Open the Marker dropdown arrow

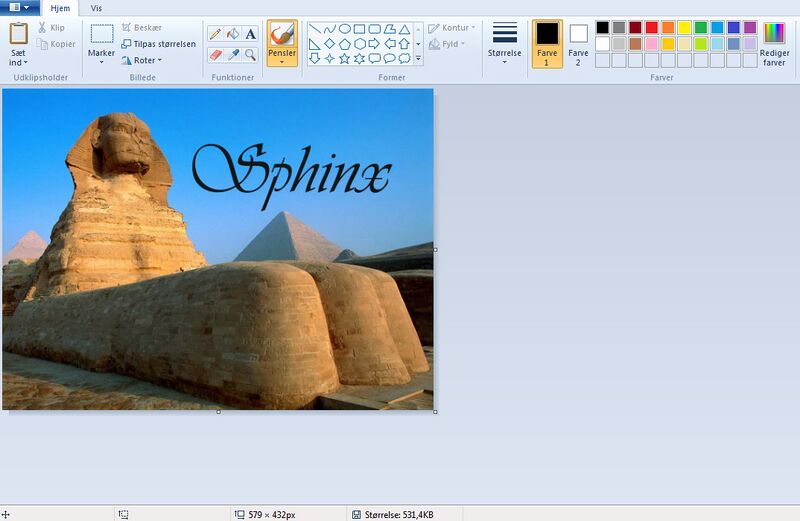click(102, 62)
